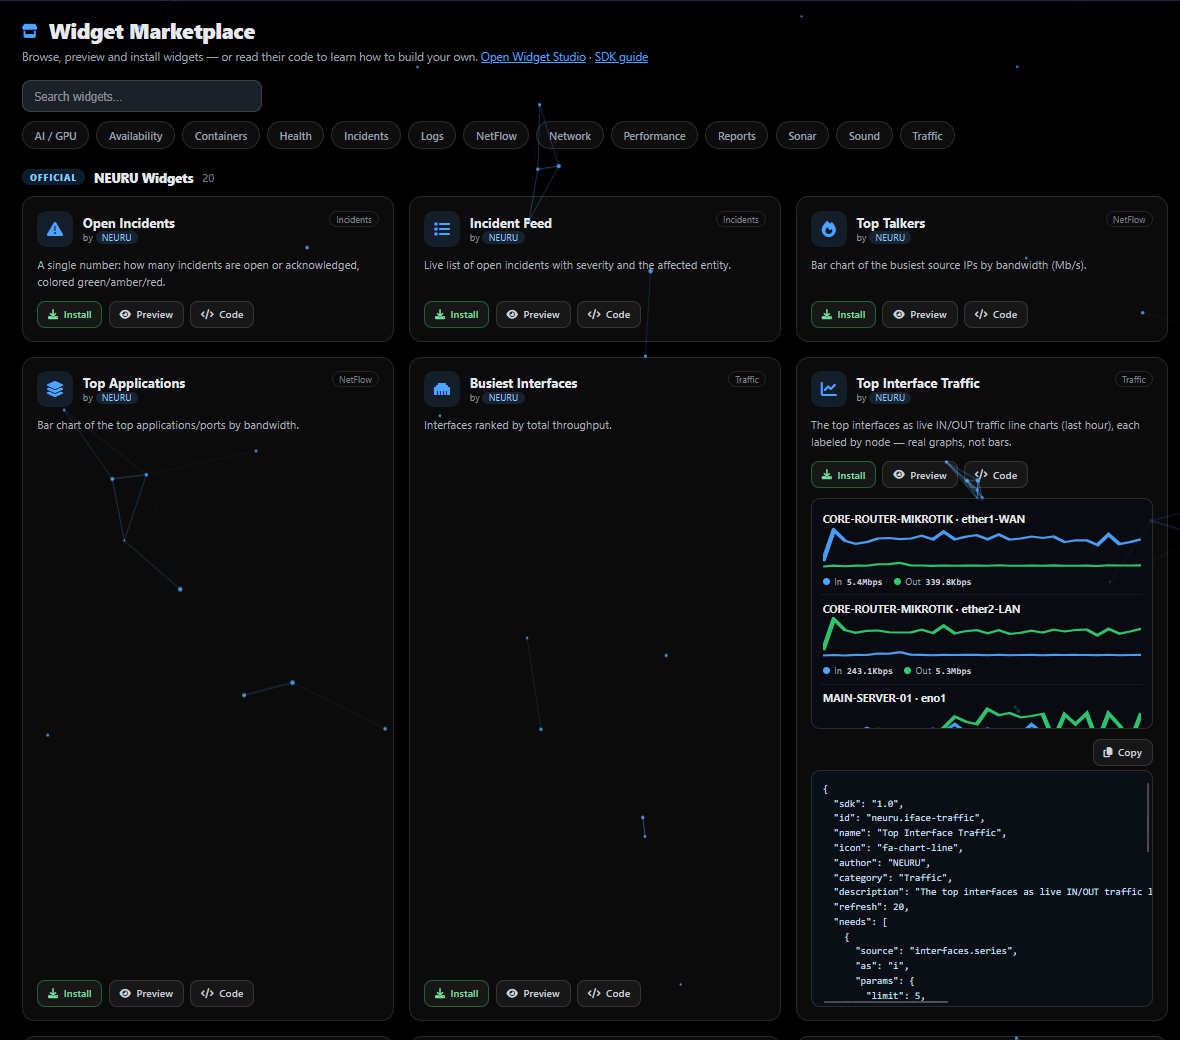Screen dimensions: 1180x1040
Task: Click the Top Talkers flame icon
Action: click(829, 230)
